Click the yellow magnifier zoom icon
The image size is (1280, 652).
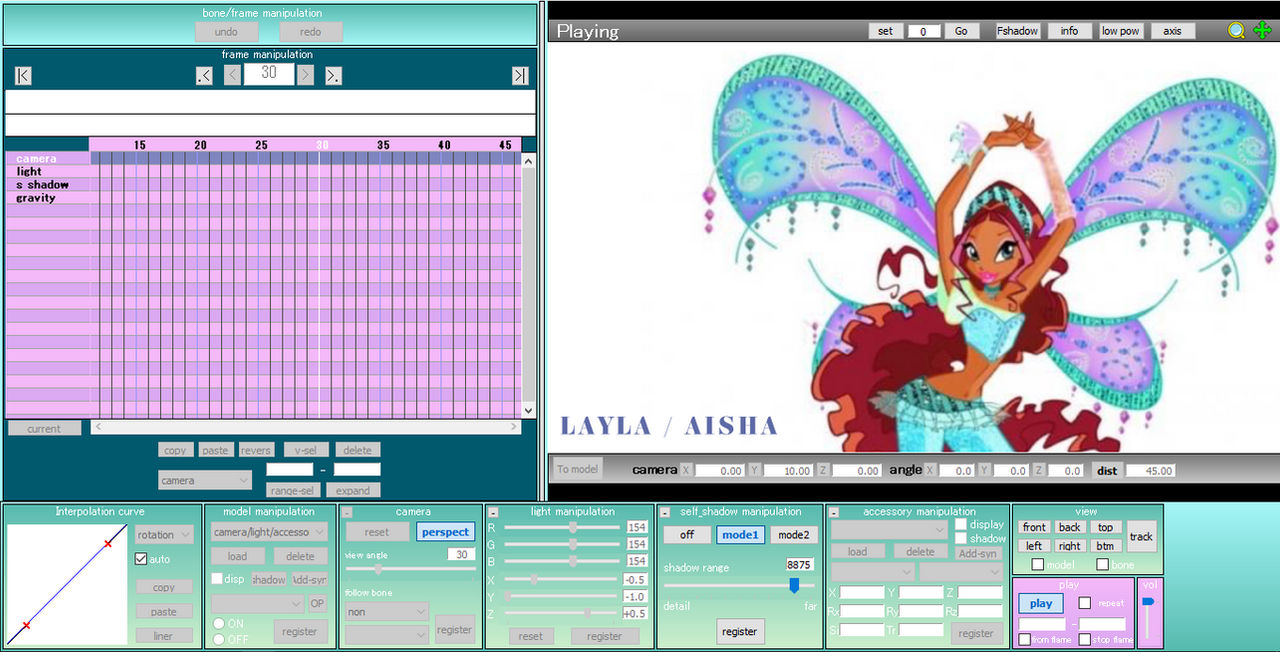point(1236,31)
